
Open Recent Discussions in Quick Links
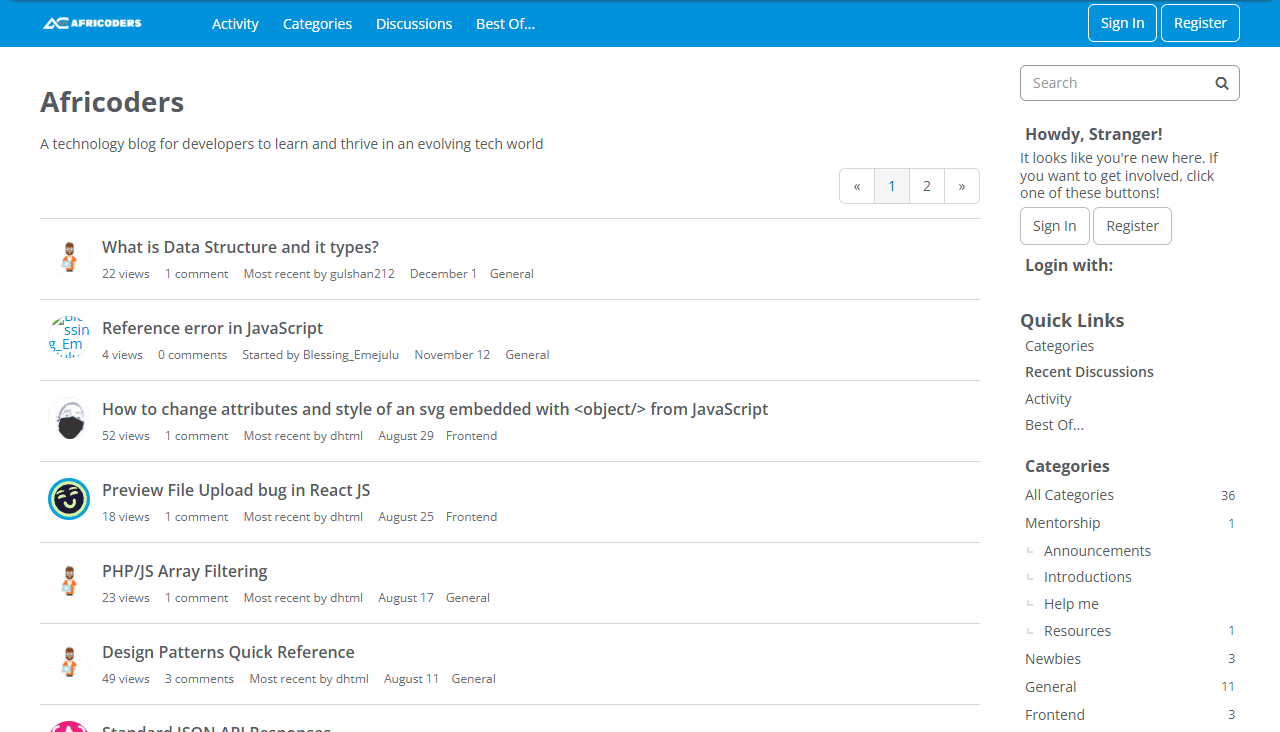coord(1089,372)
